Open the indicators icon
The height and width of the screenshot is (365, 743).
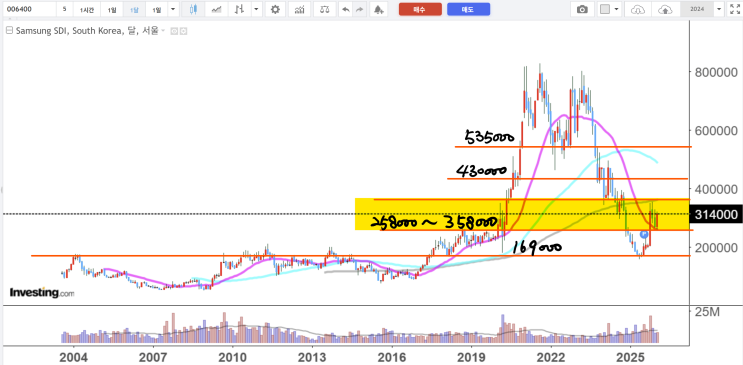pyautogui.click(x=299, y=9)
